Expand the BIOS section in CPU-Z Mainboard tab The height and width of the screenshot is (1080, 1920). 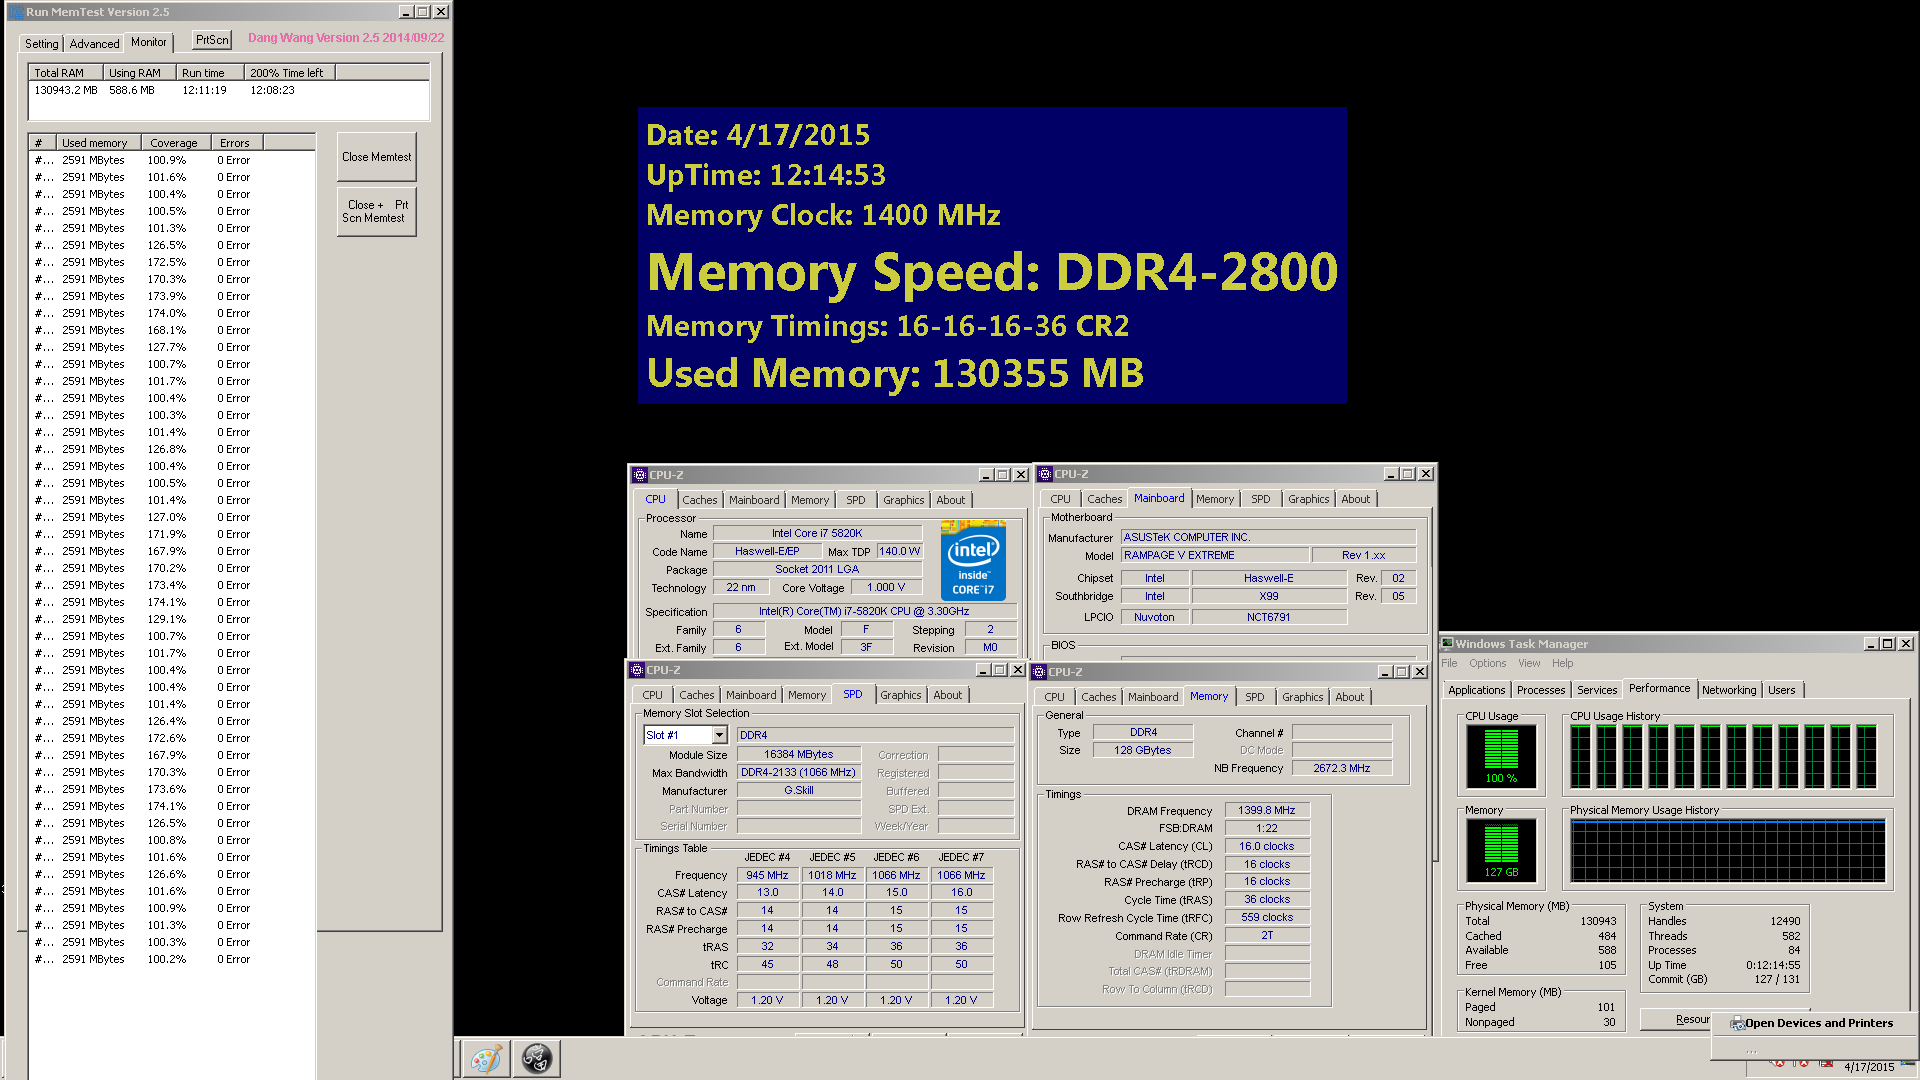click(1062, 645)
